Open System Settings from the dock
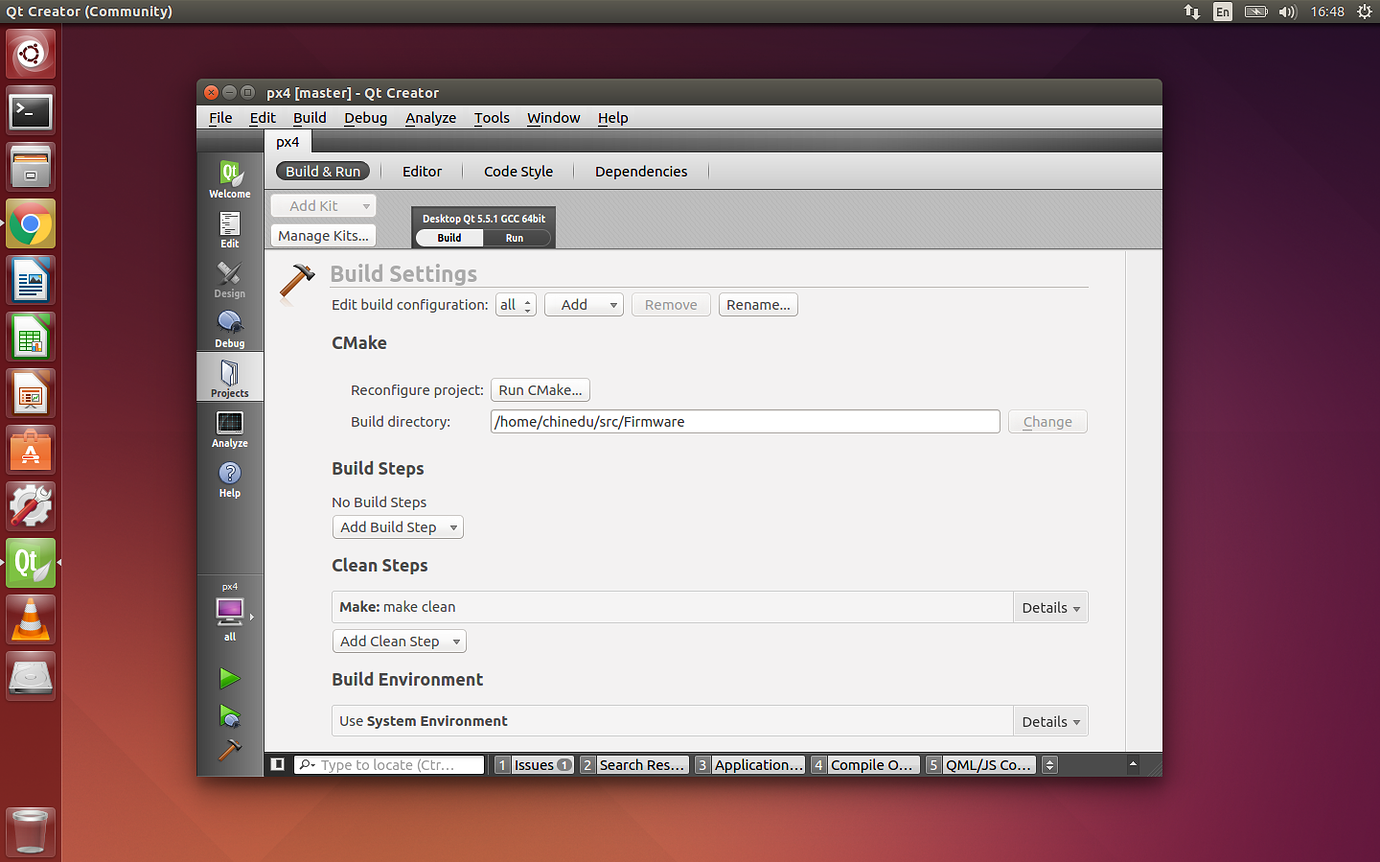 [31, 506]
